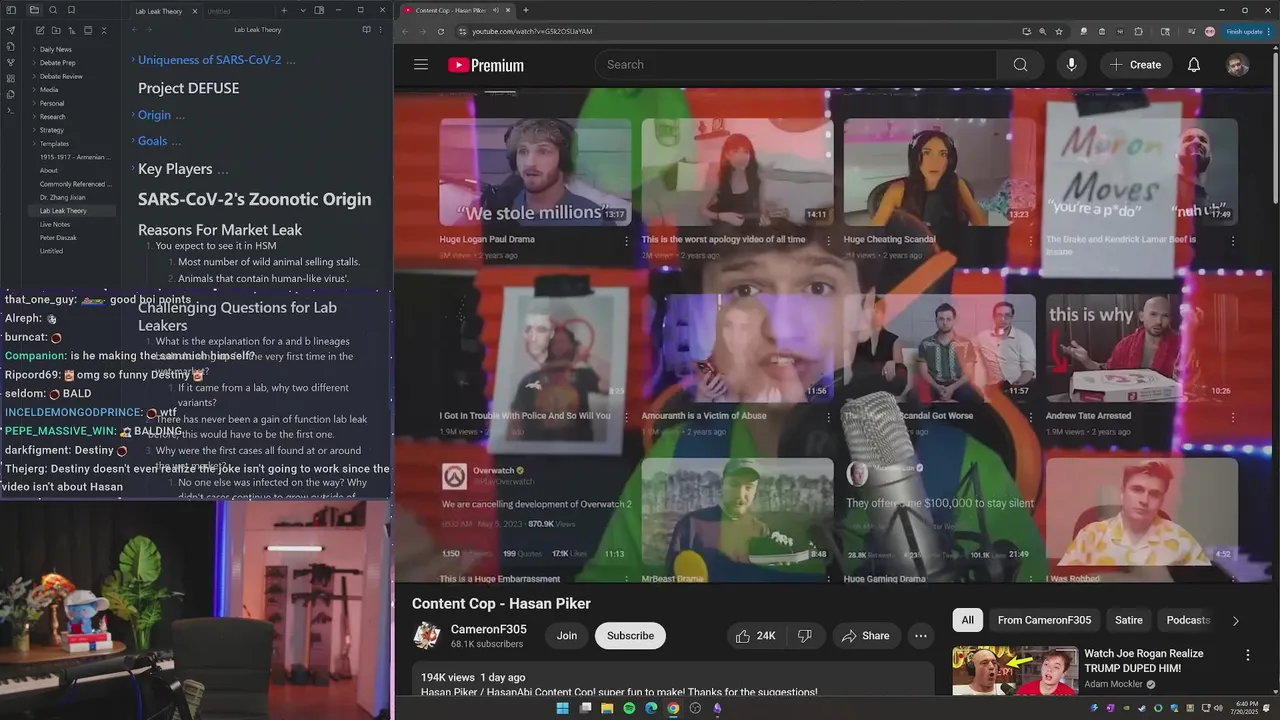Bookmark this page with the star icon
The image size is (1280, 720).
point(1059,31)
